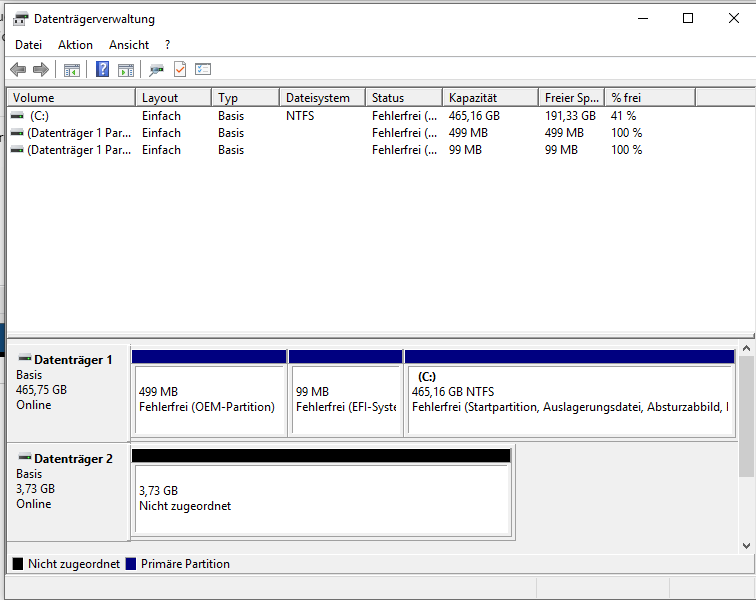
Task: Open the Datei menu
Action: (28, 45)
